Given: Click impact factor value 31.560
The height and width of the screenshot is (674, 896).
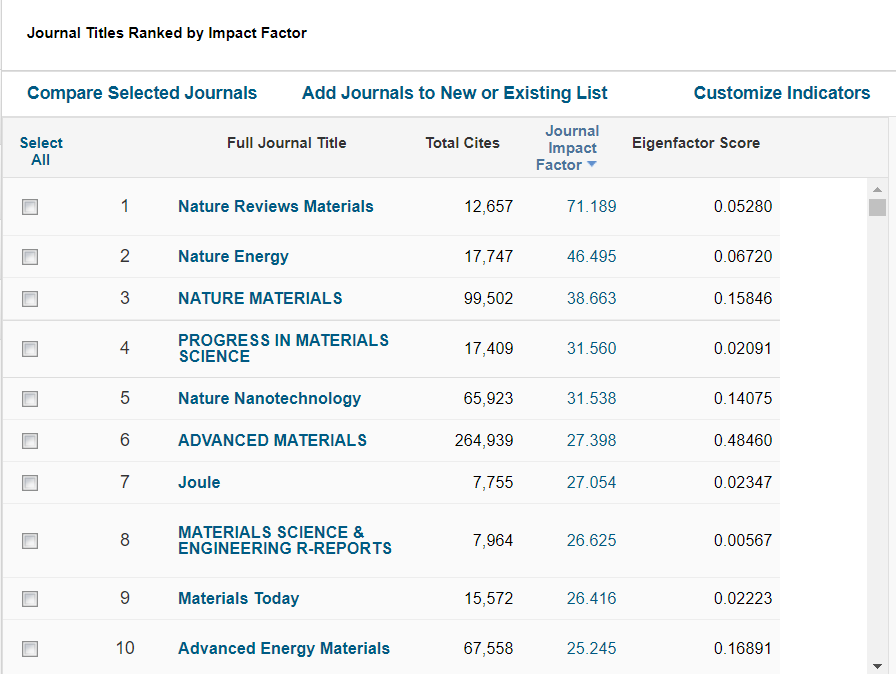Looking at the screenshot, I should click(591, 348).
